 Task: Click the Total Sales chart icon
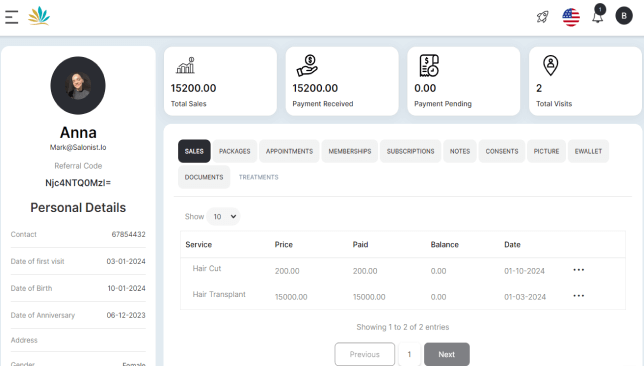[x=185, y=65]
